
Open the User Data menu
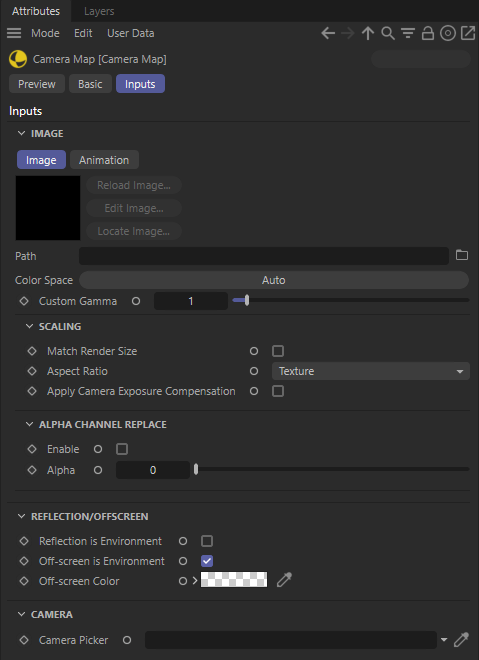click(x=130, y=33)
